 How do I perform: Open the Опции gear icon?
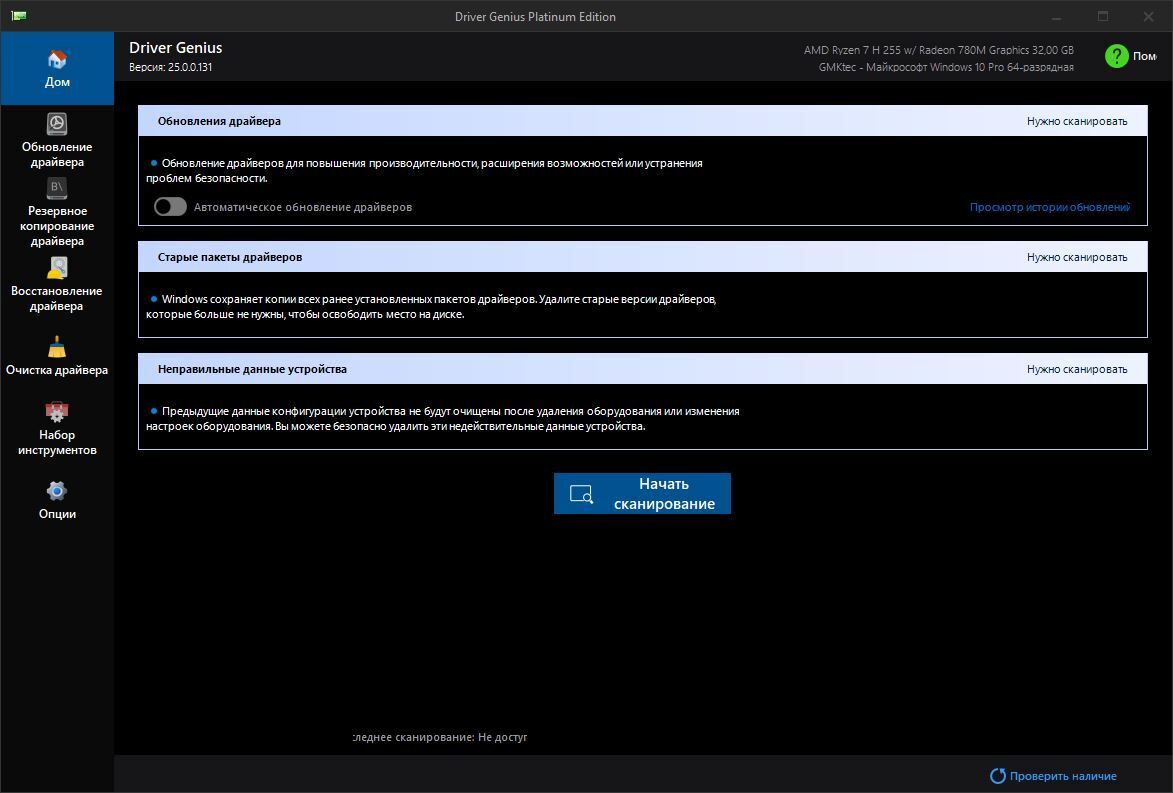point(57,491)
